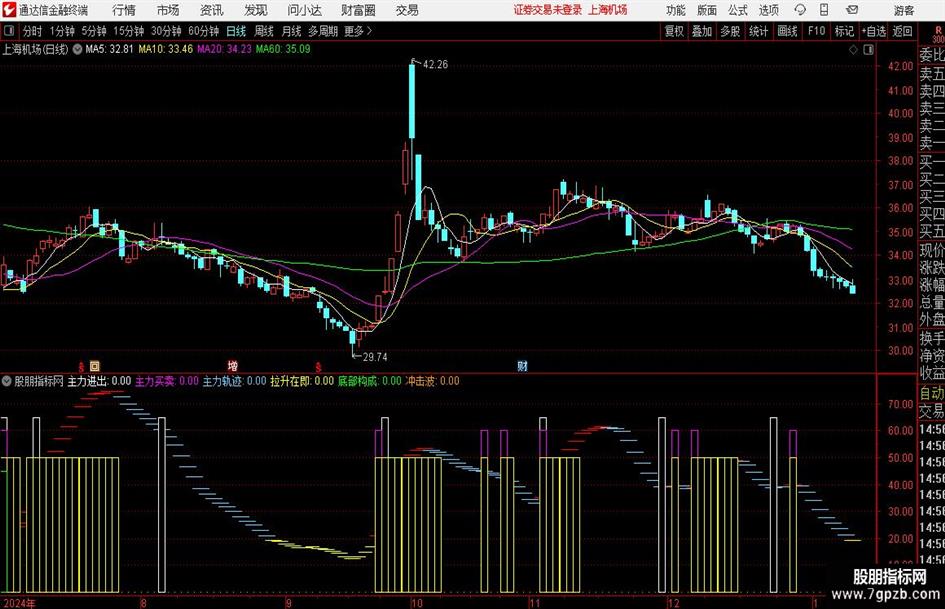The width and height of the screenshot is (945, 609).
Task: Switch to the 5分钟 period tab
Action: pos(94,31)
